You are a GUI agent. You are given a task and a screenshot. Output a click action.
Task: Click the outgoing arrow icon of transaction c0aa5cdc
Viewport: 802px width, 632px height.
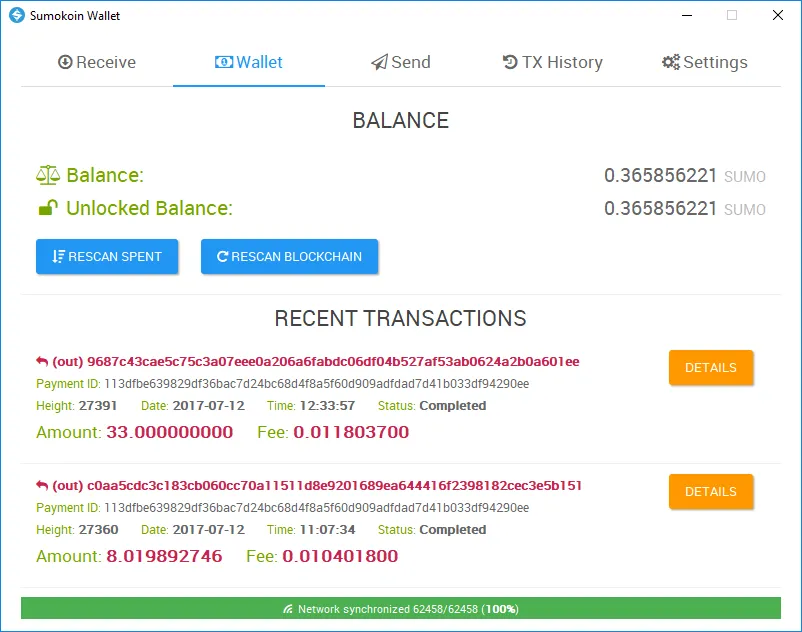42,486
